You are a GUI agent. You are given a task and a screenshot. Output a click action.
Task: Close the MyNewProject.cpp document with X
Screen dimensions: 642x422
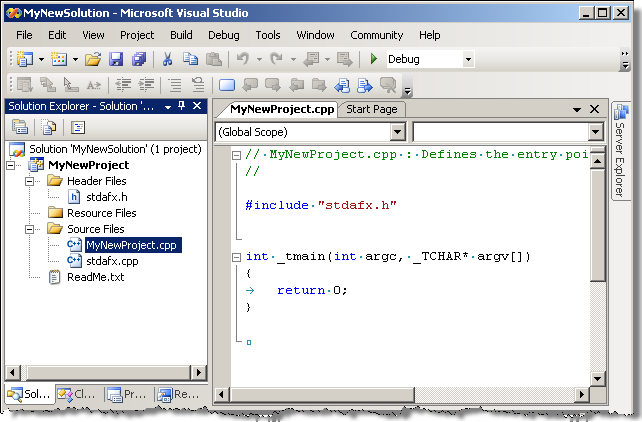click(595, 109)
